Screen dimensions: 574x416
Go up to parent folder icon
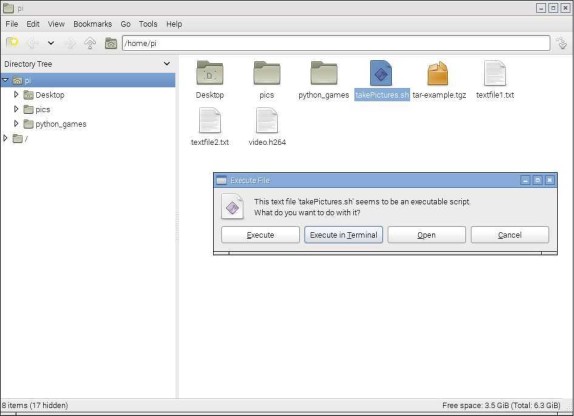[x=90, y=43]
